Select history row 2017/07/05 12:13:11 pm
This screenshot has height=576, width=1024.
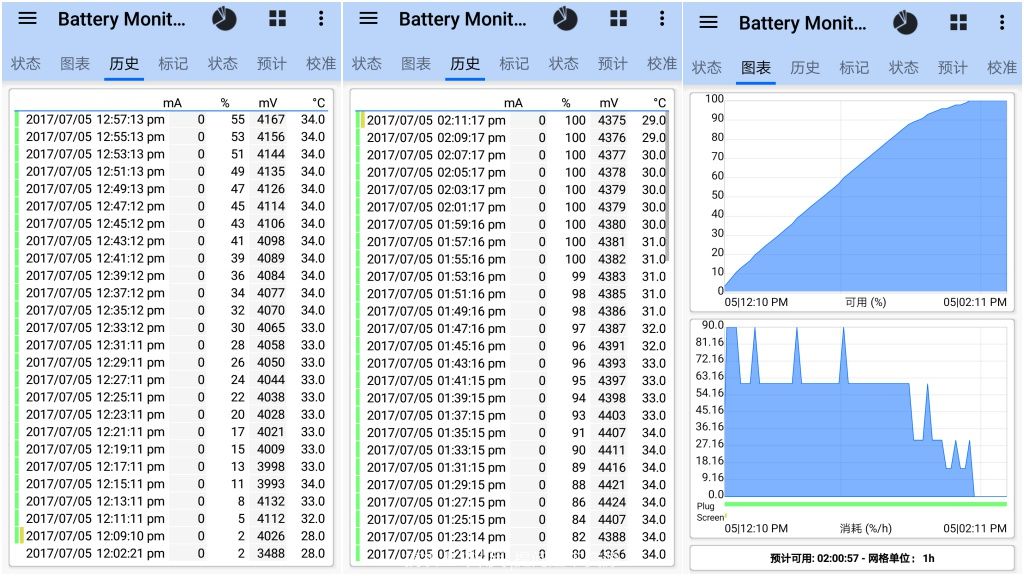pos(171,501)
